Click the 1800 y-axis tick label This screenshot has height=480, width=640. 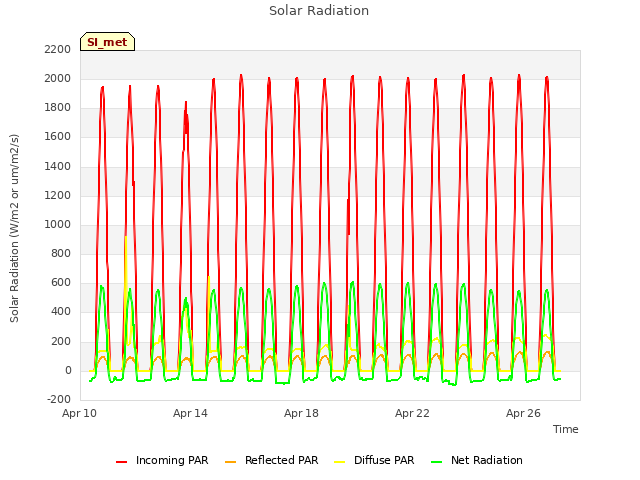[58, 108]
